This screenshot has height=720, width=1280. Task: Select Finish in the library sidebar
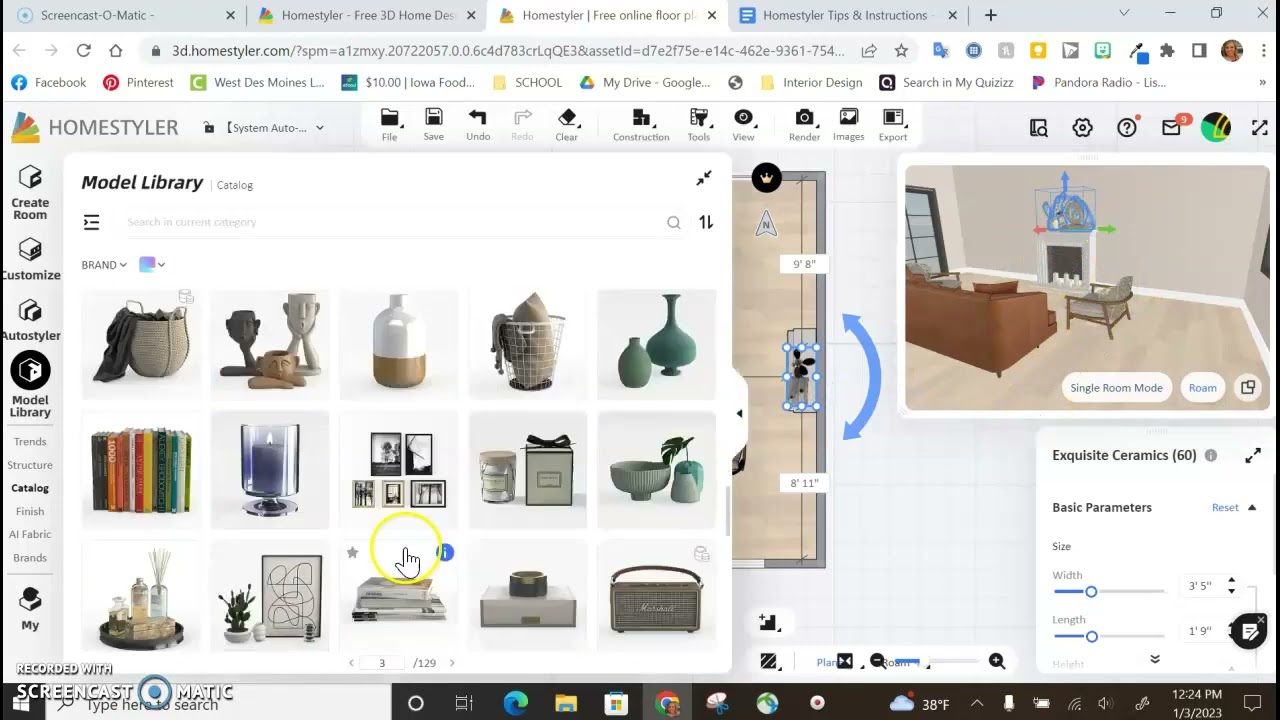pos(30,511)
